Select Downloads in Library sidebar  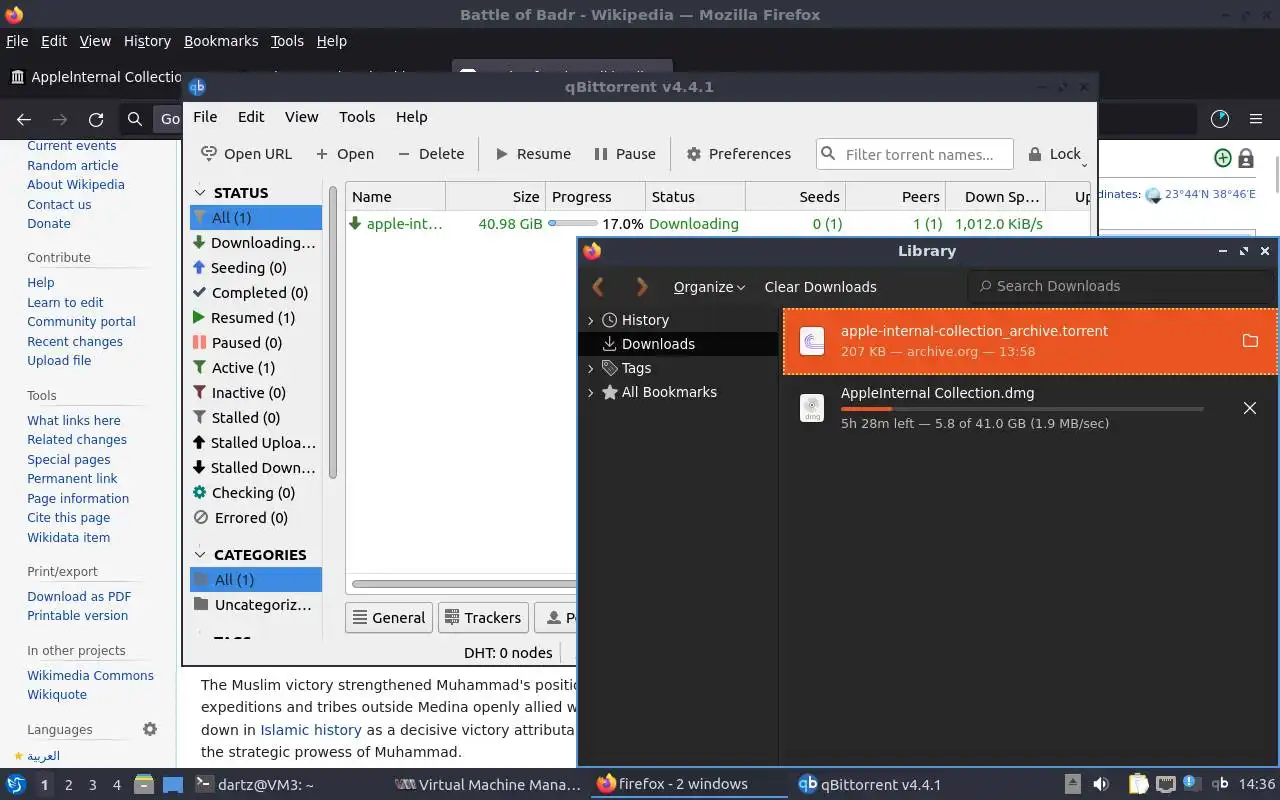click(x=678, y=344)
